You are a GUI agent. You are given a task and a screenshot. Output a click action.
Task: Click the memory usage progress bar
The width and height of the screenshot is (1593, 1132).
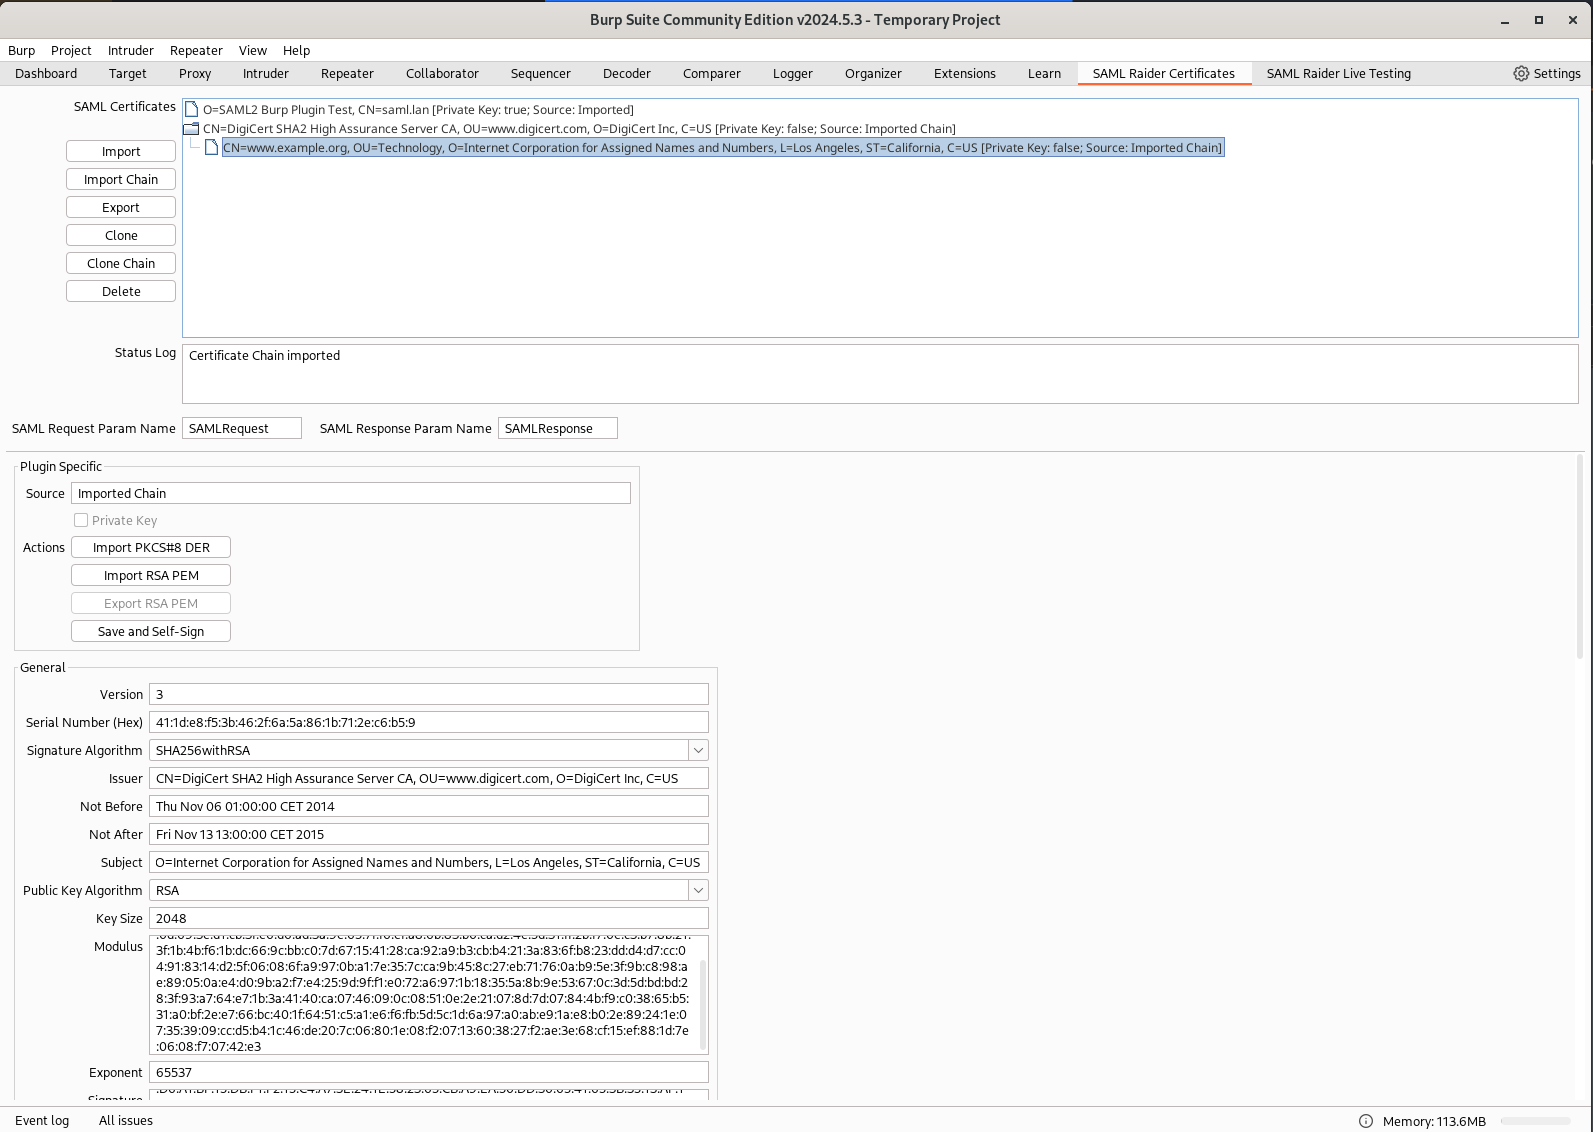coord(1535,1121)
